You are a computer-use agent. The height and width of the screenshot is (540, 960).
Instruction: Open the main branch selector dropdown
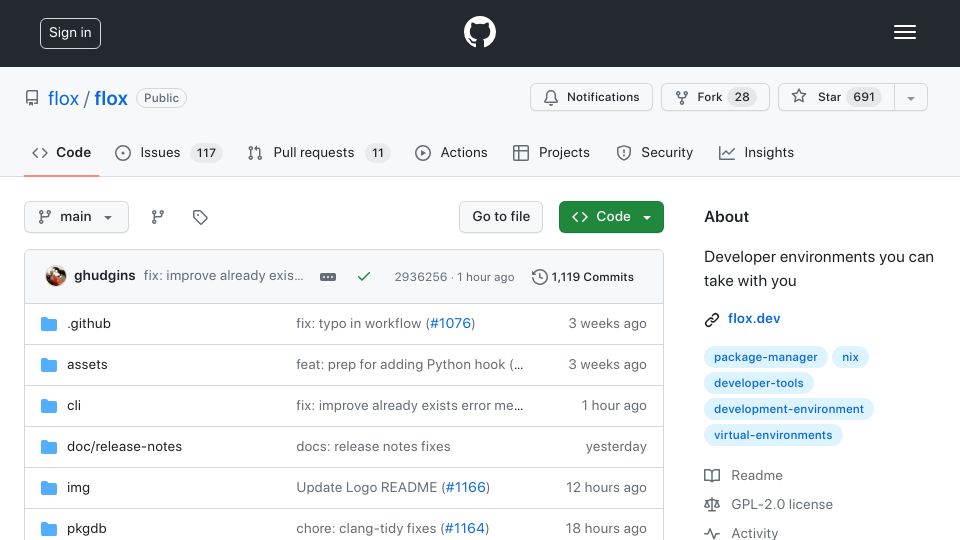77,217
